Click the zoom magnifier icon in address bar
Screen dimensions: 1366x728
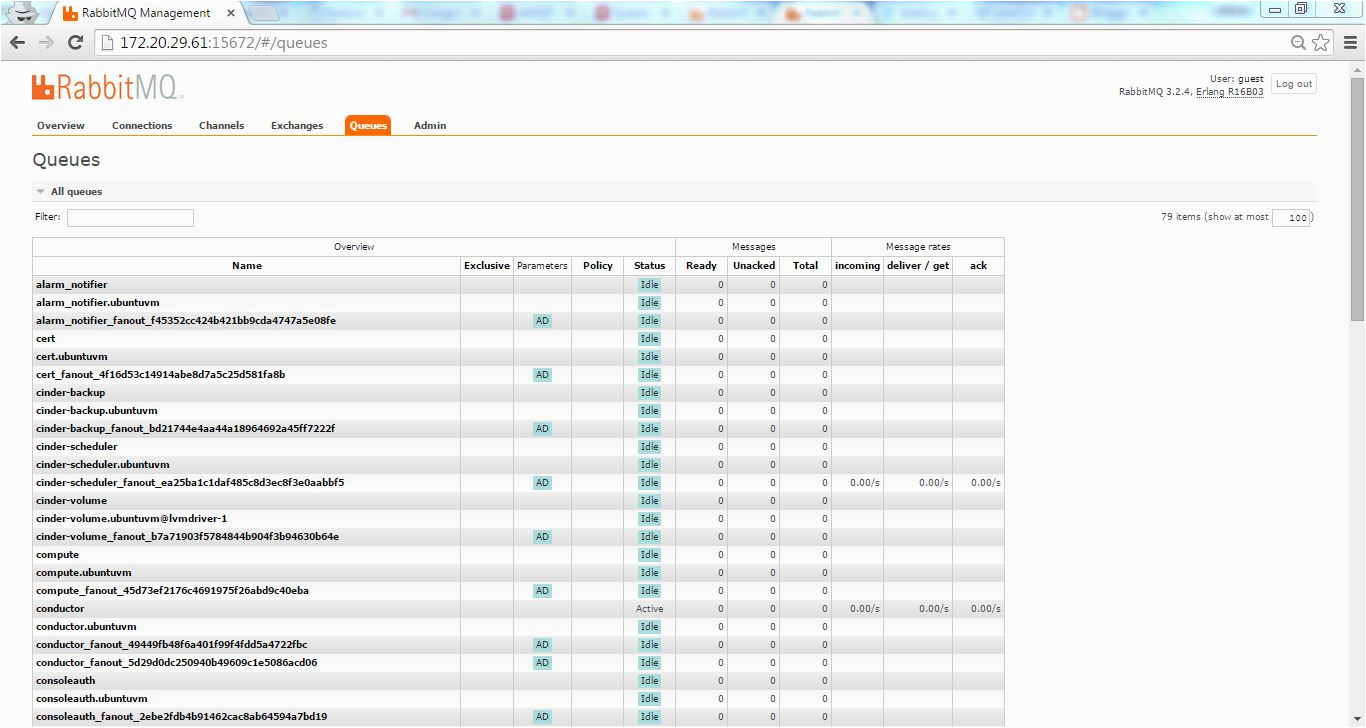1298,42
